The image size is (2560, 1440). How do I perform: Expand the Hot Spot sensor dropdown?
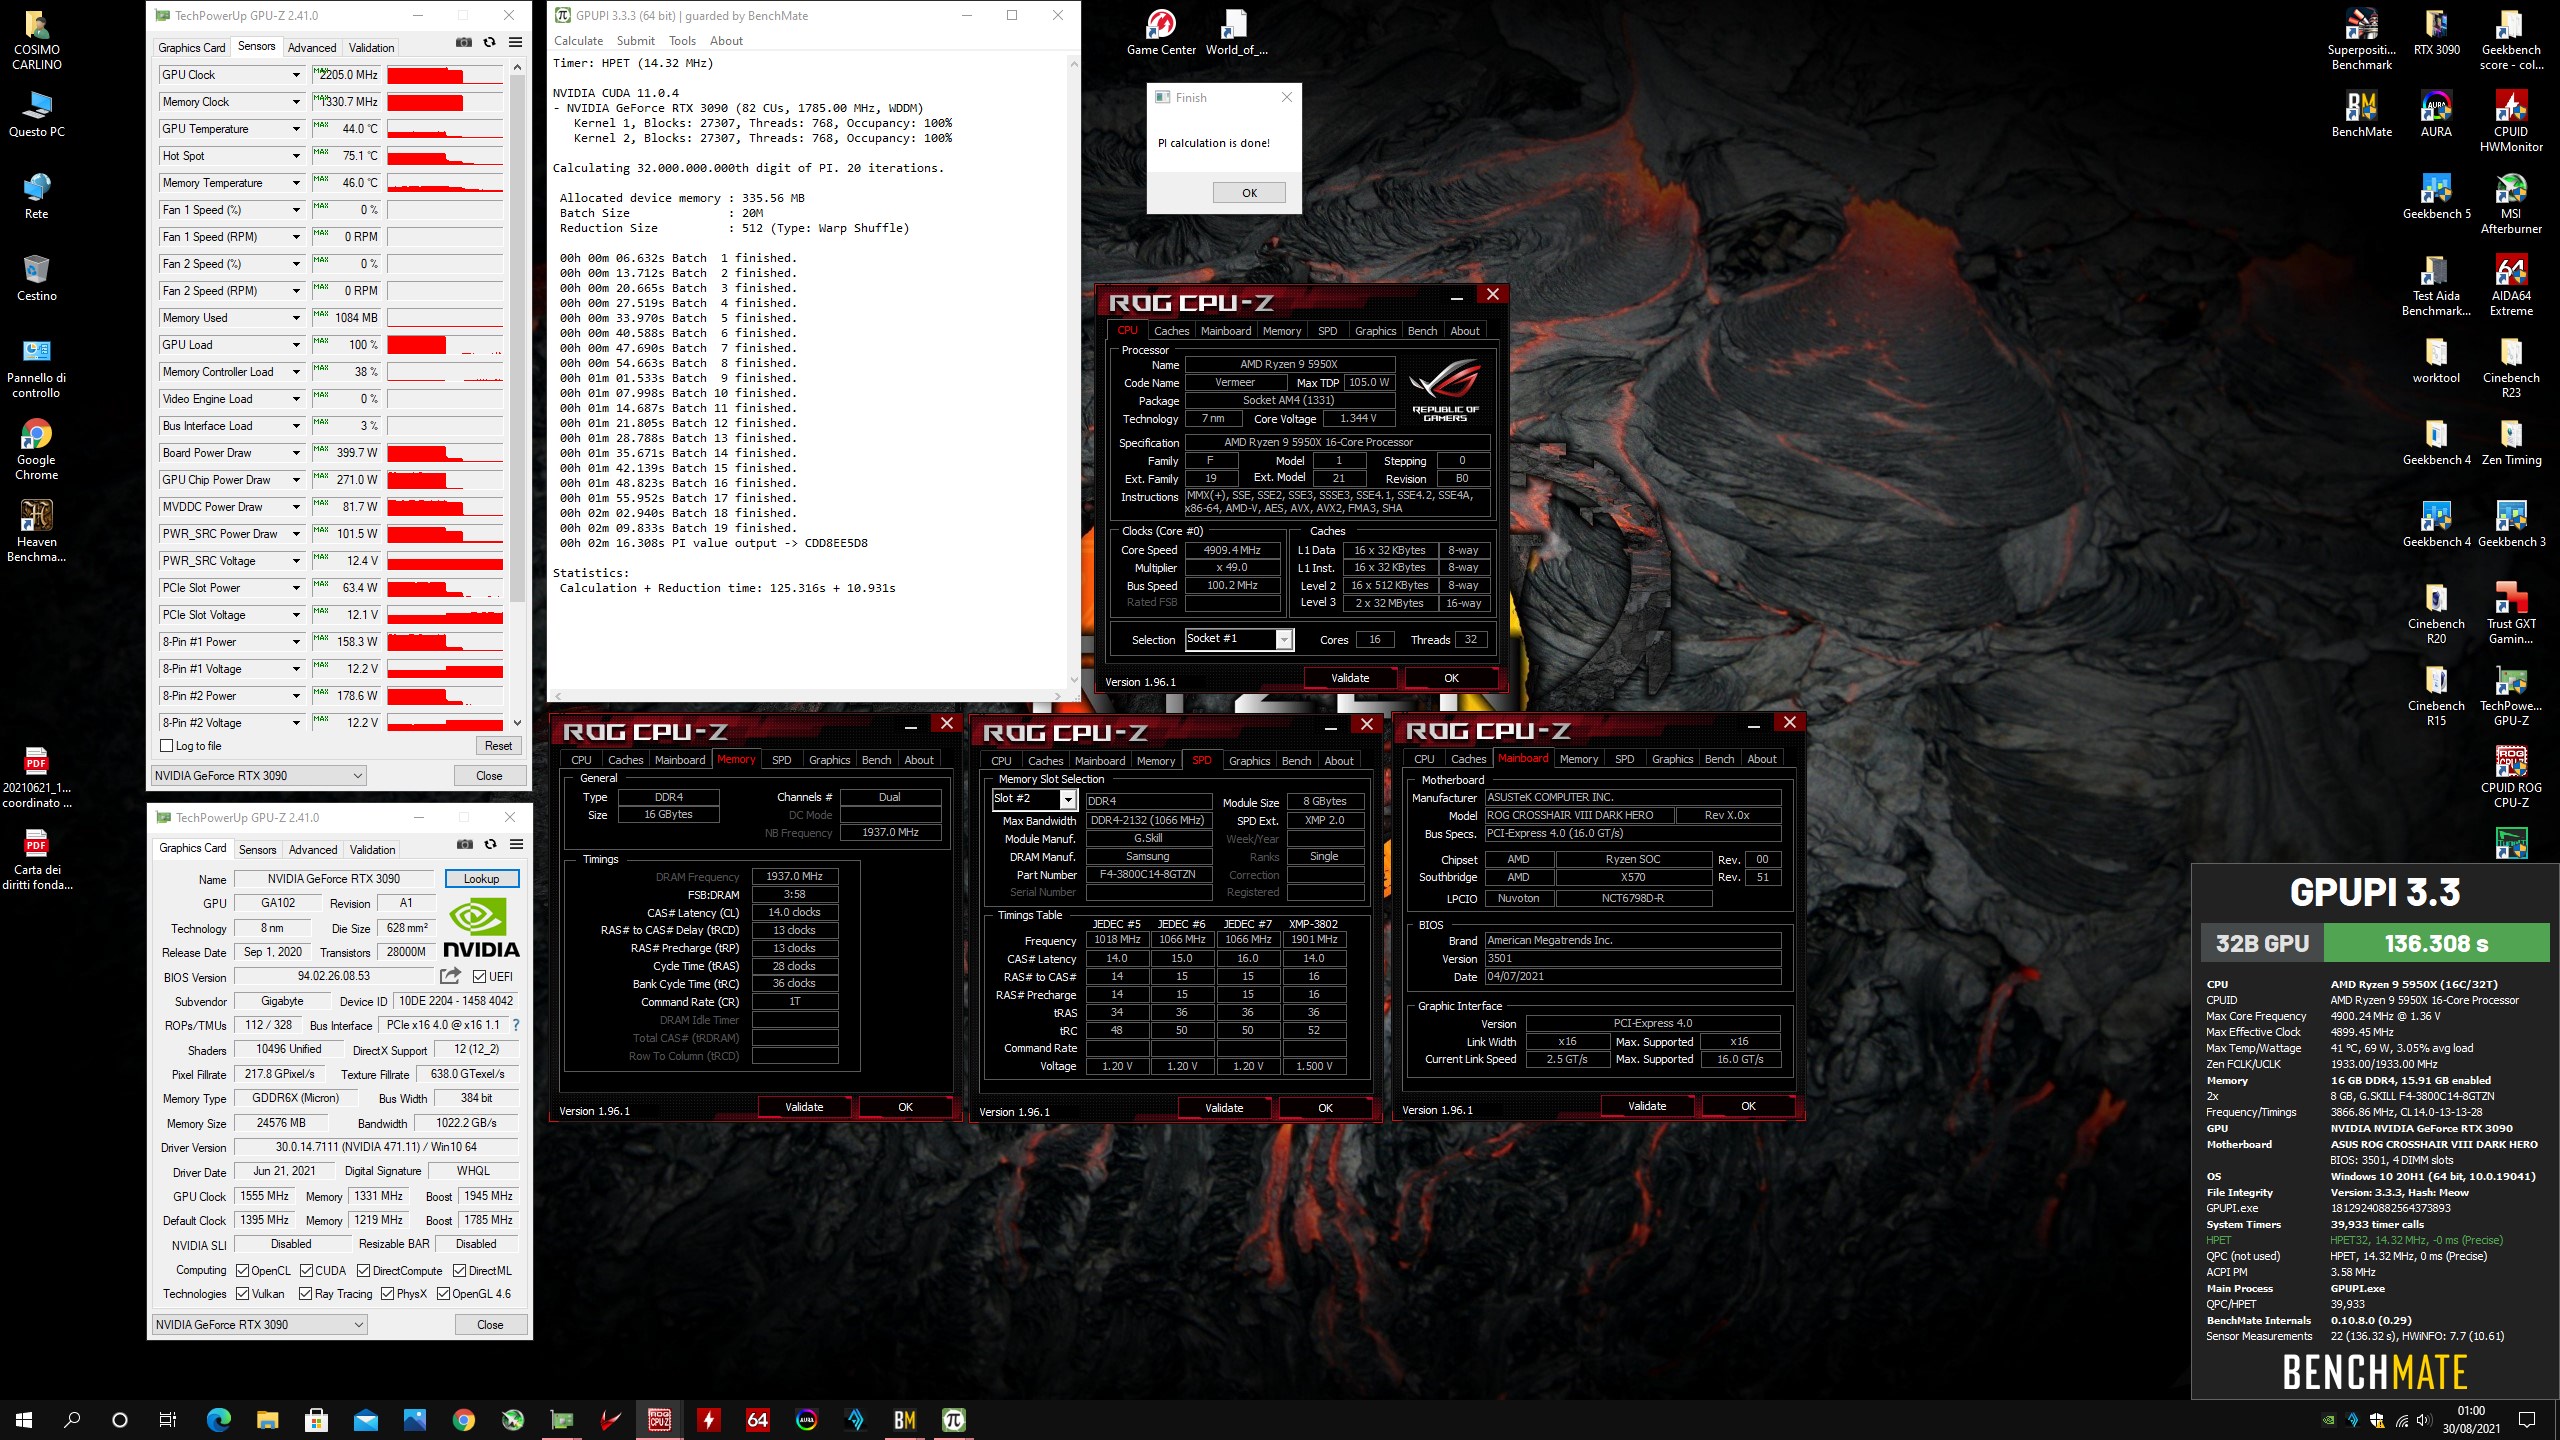click(296, 156)
